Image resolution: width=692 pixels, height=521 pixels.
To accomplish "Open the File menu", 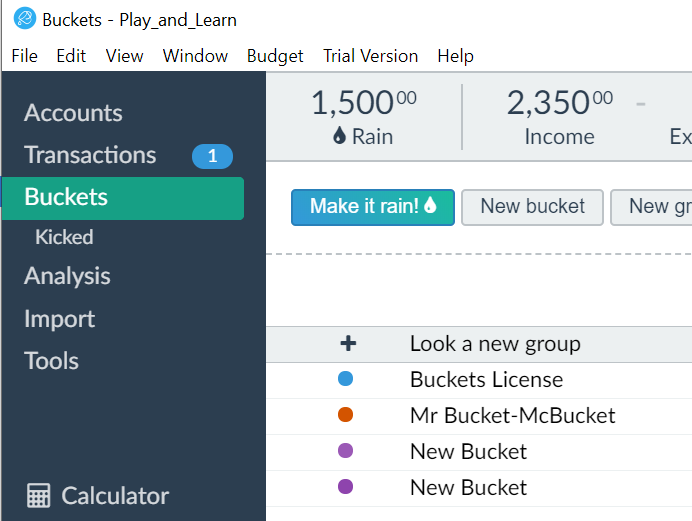I will (25, 56).
